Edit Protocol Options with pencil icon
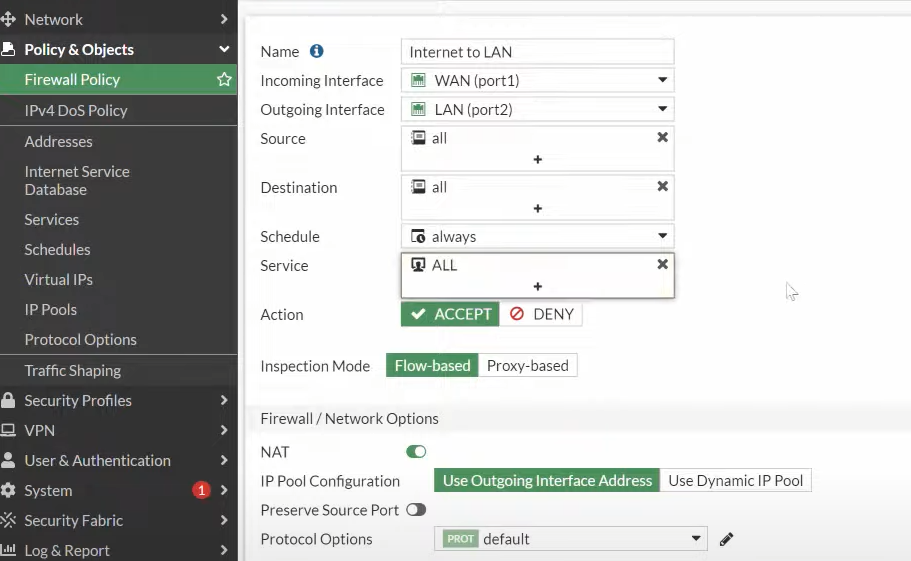Screen dimensions: 911x561 coord(726,540)
